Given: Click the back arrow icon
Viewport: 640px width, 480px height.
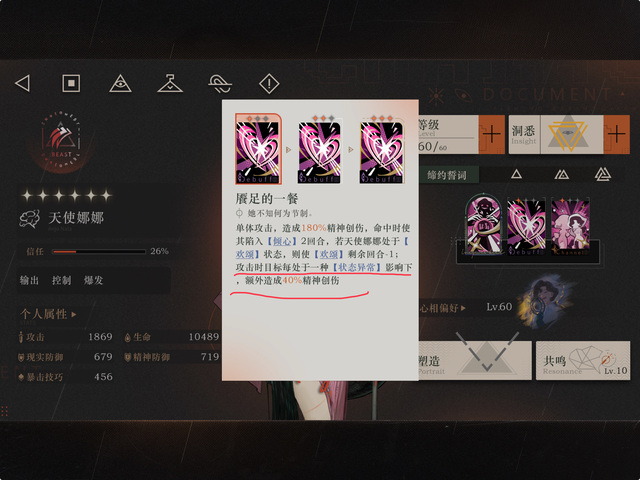Looking at the screenshot, I should coord(22,83).
